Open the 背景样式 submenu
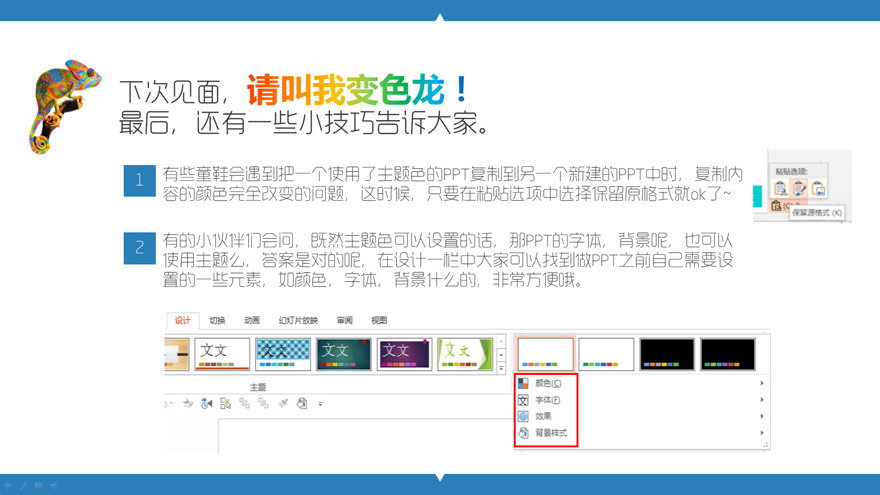880x495 pixels. tap(551, 433)
